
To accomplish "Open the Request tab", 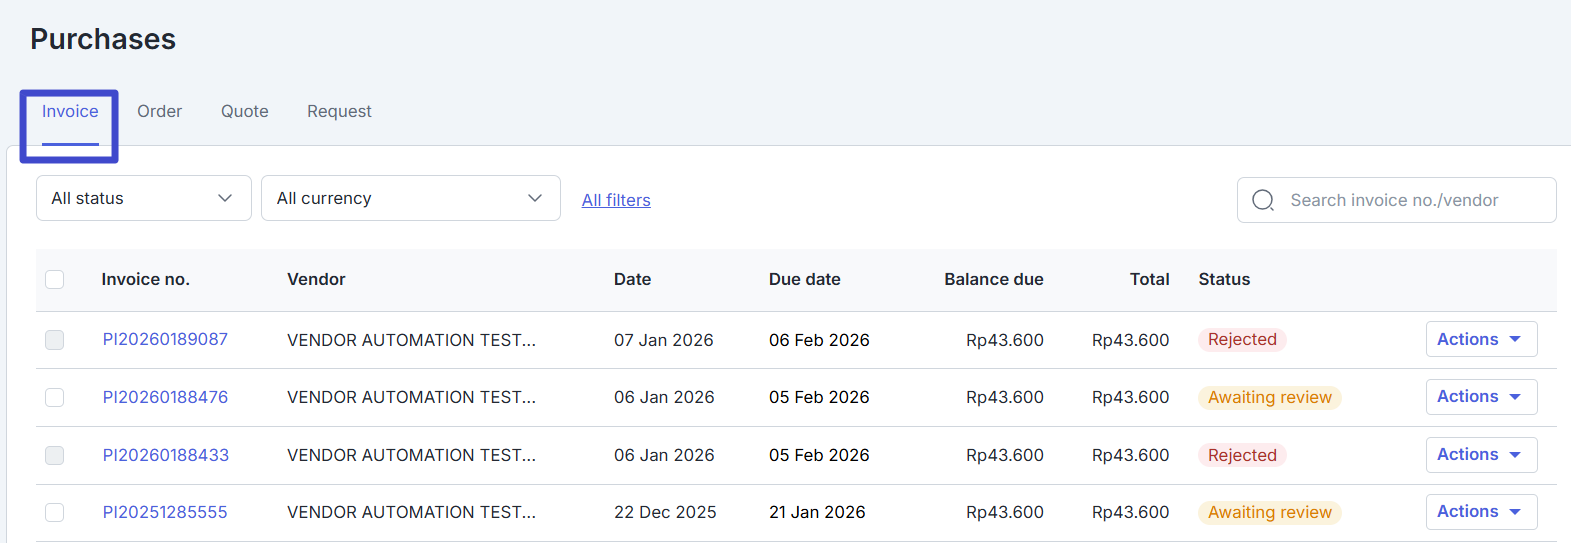I will pos(339,111).
